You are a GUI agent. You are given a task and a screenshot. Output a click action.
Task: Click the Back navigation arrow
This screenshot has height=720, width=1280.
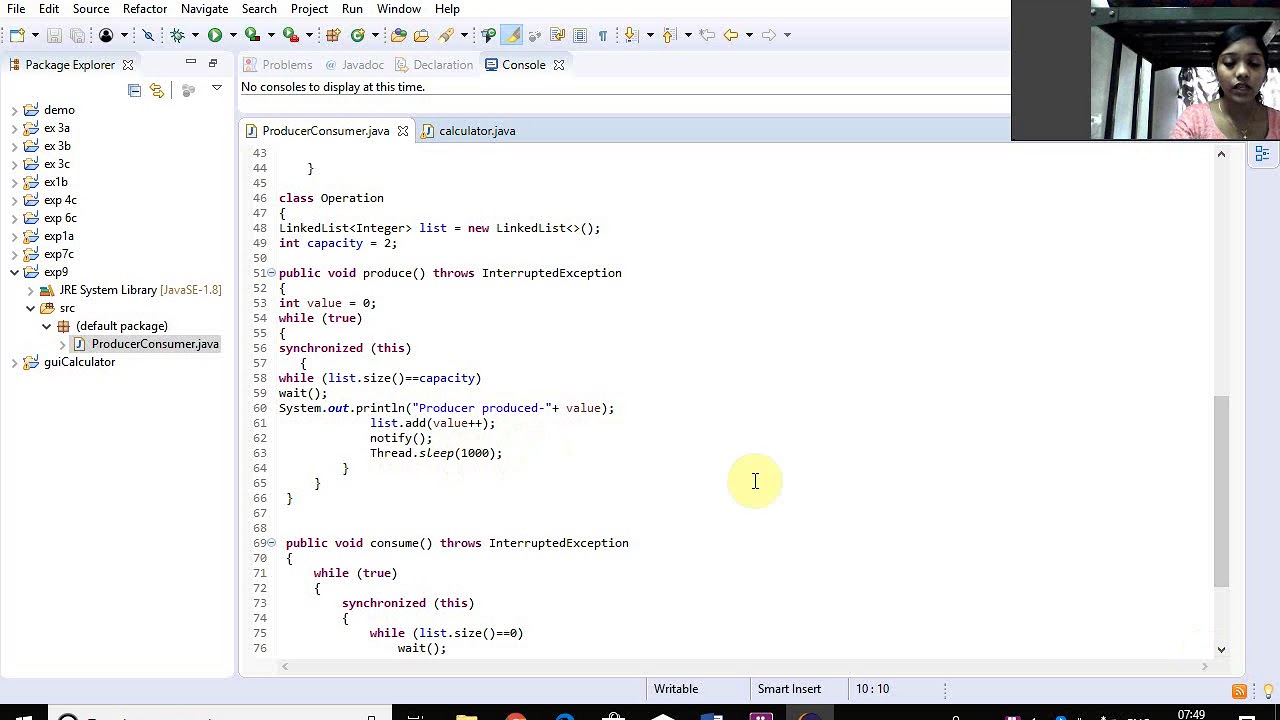point(730,35)
